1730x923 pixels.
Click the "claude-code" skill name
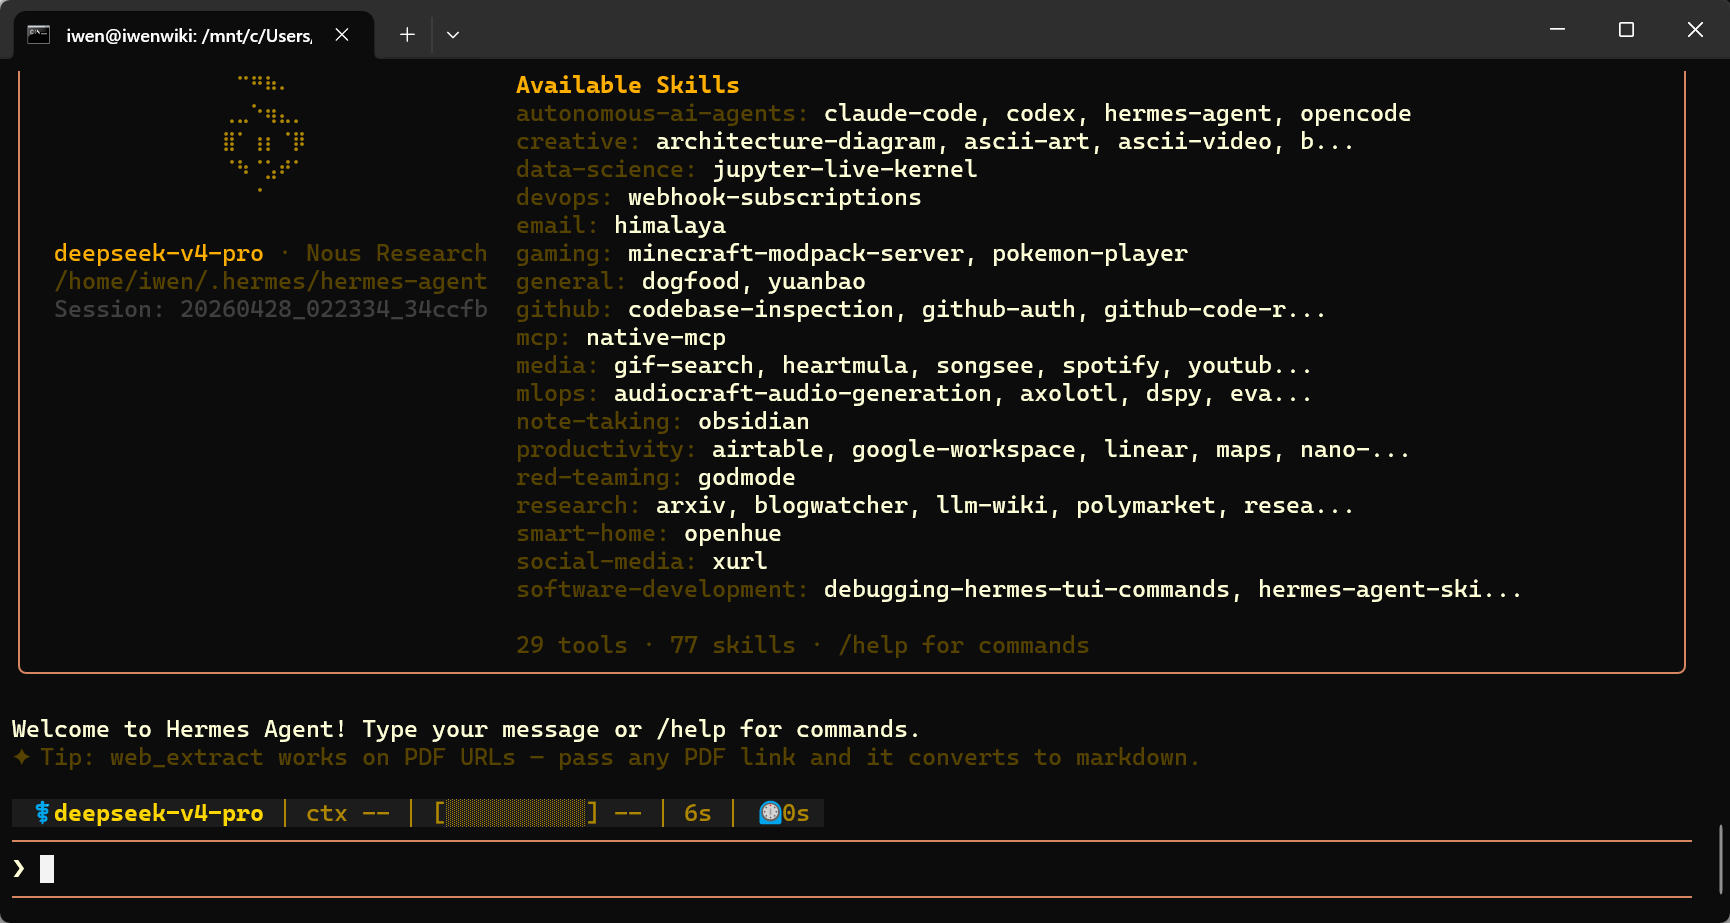[901, 113]
